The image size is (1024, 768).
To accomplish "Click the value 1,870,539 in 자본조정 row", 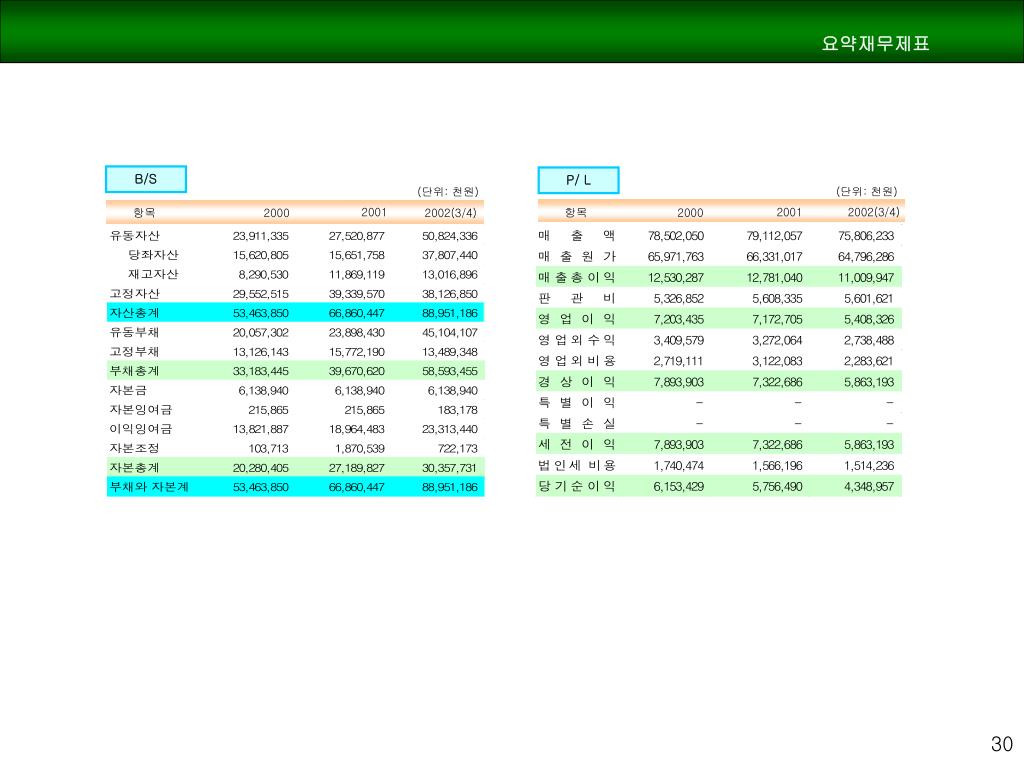I will coord(359,448).
